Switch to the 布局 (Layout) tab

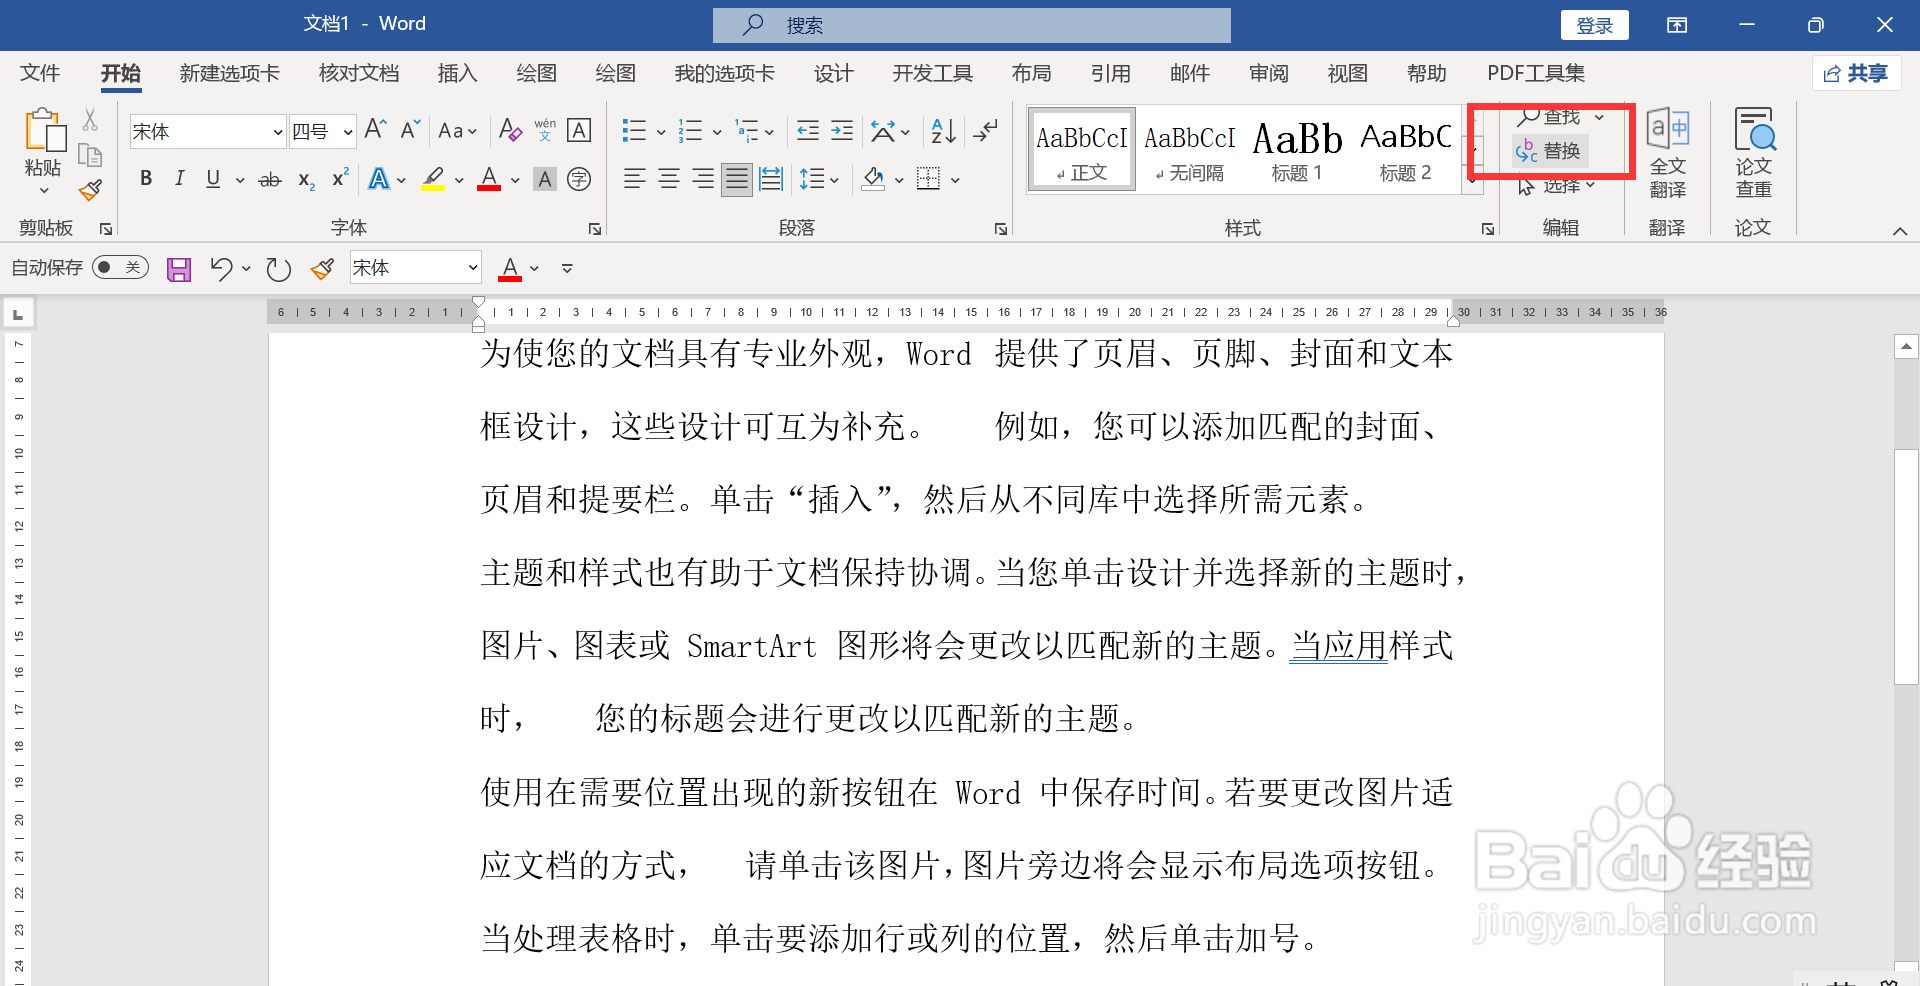(1031, 73)
